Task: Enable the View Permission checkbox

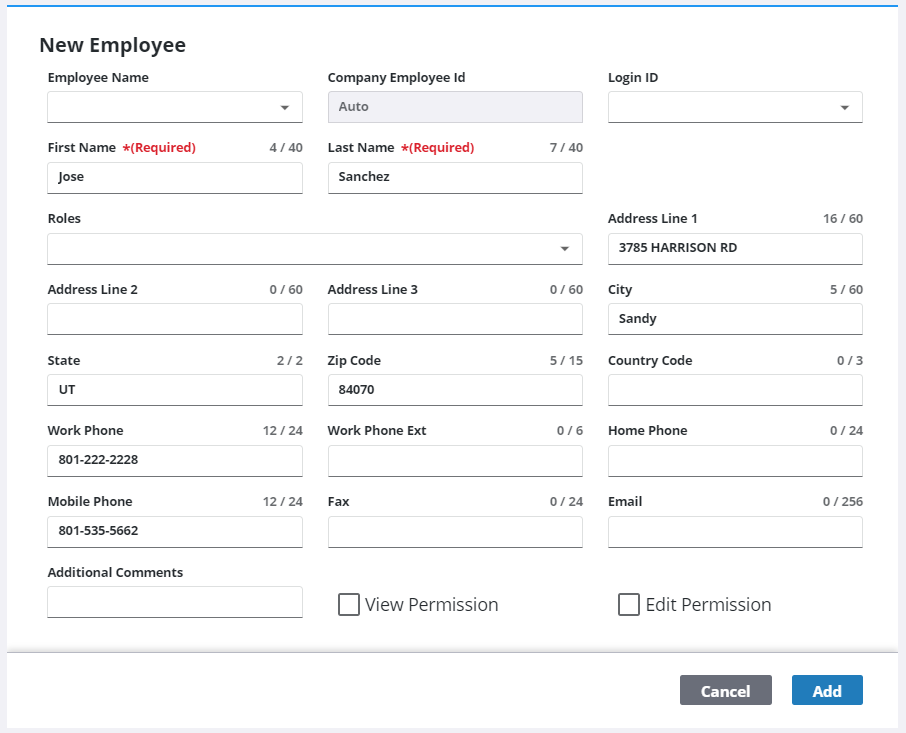Action: point(349,605)
